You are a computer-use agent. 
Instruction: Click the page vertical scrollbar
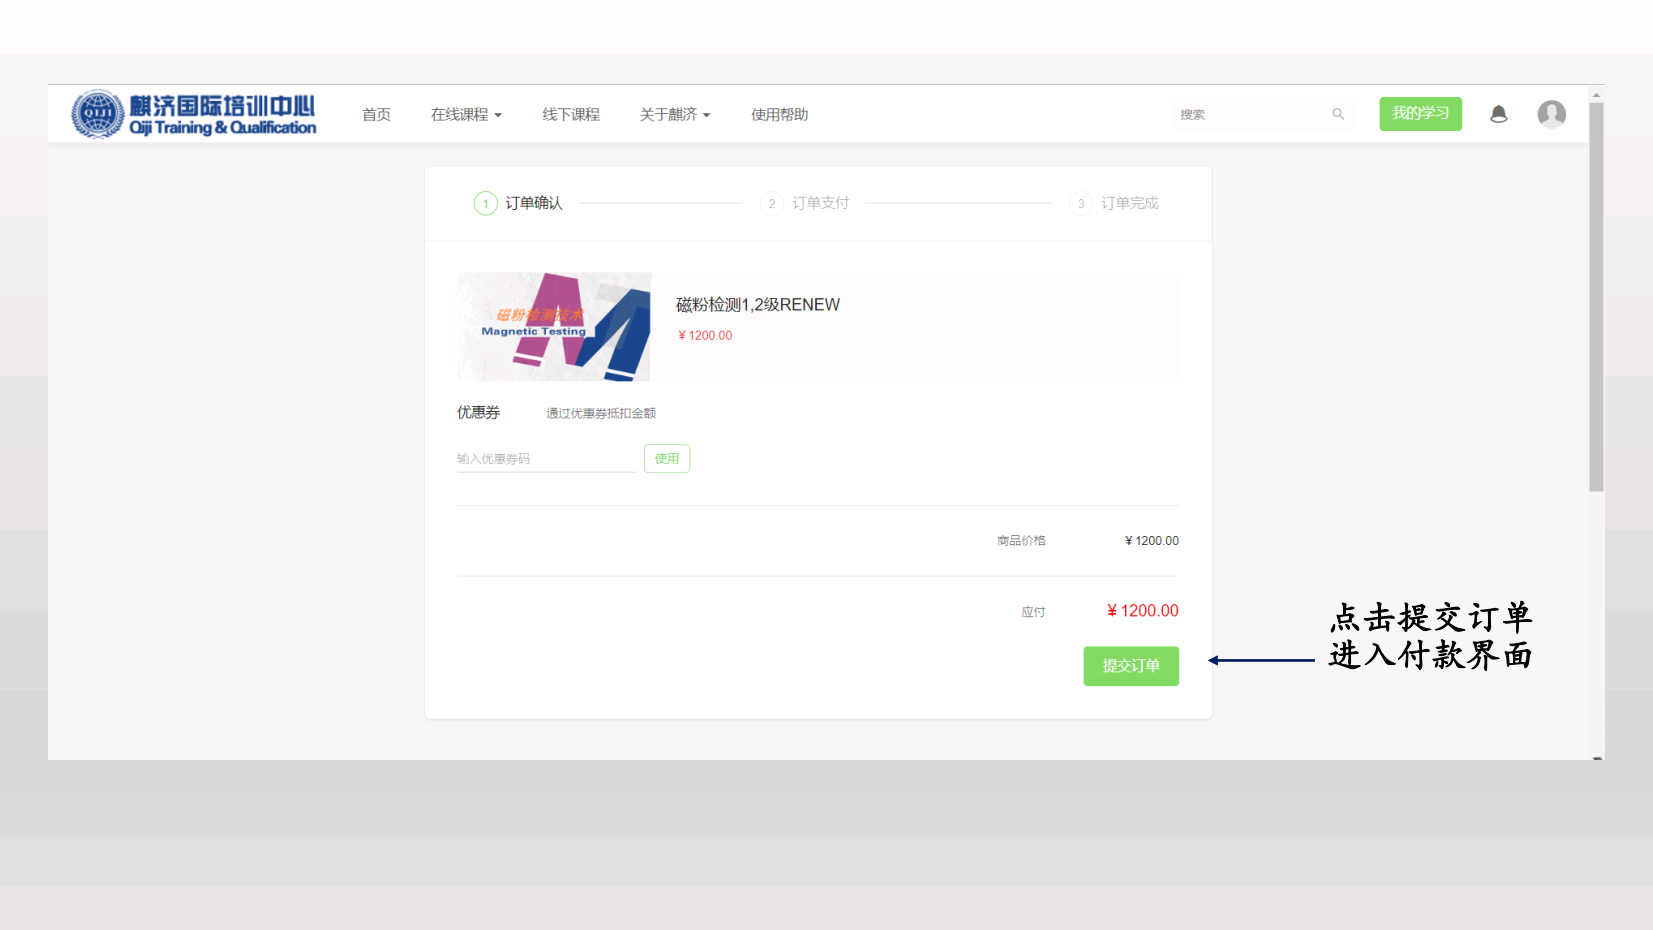coord(1596,300)
